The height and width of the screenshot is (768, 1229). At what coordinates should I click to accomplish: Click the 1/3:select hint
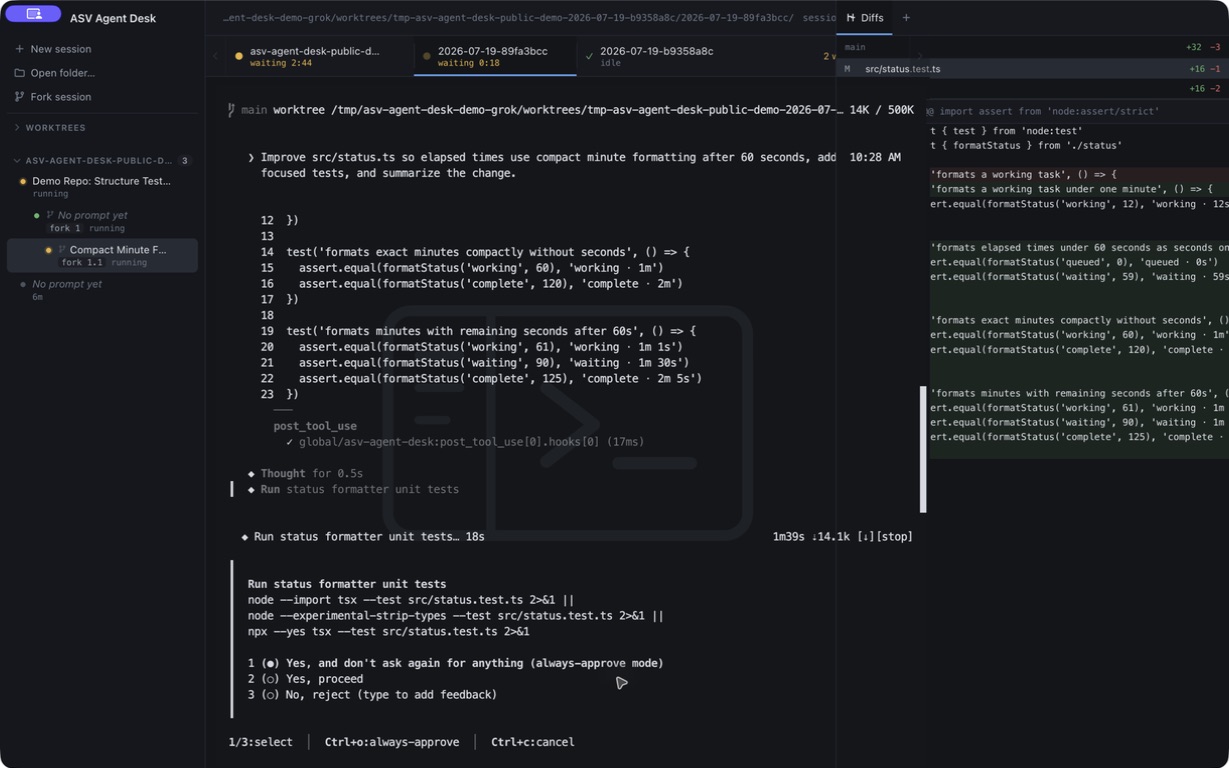(261, 742)
